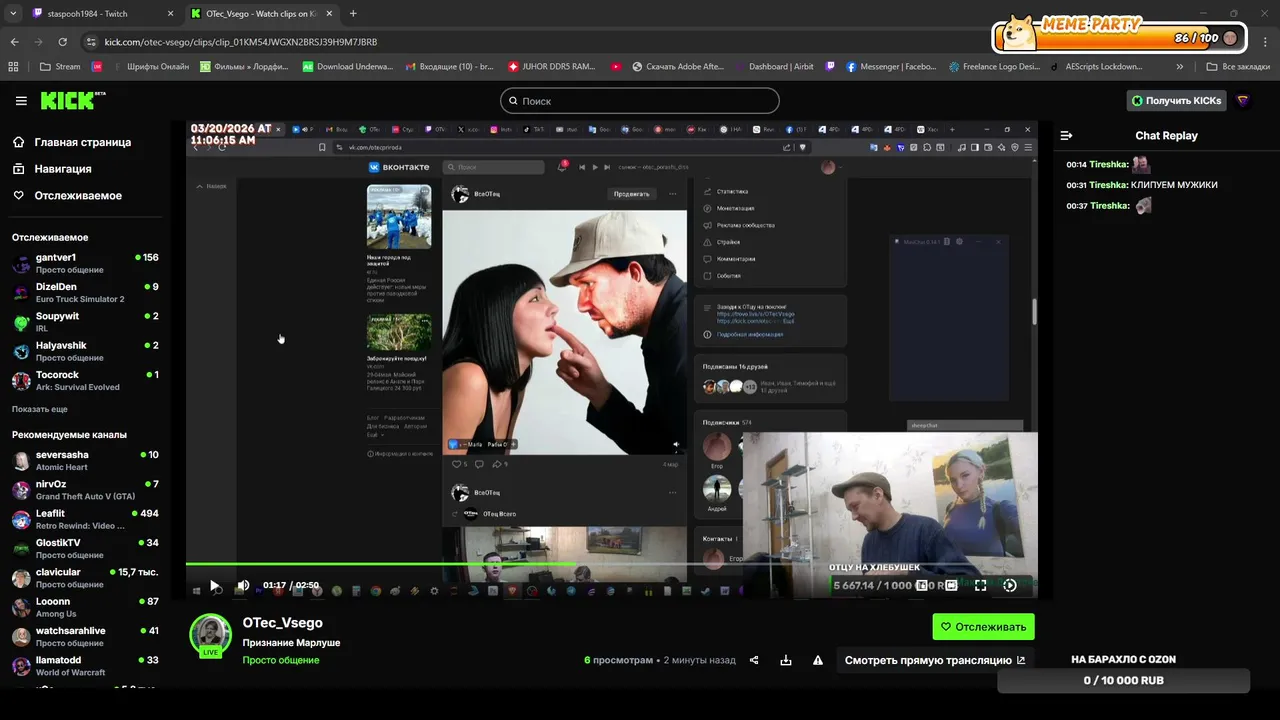1280x720 pixels.
Task: Open Halyavshik channel in sidebar
Action: coord(85,351)
